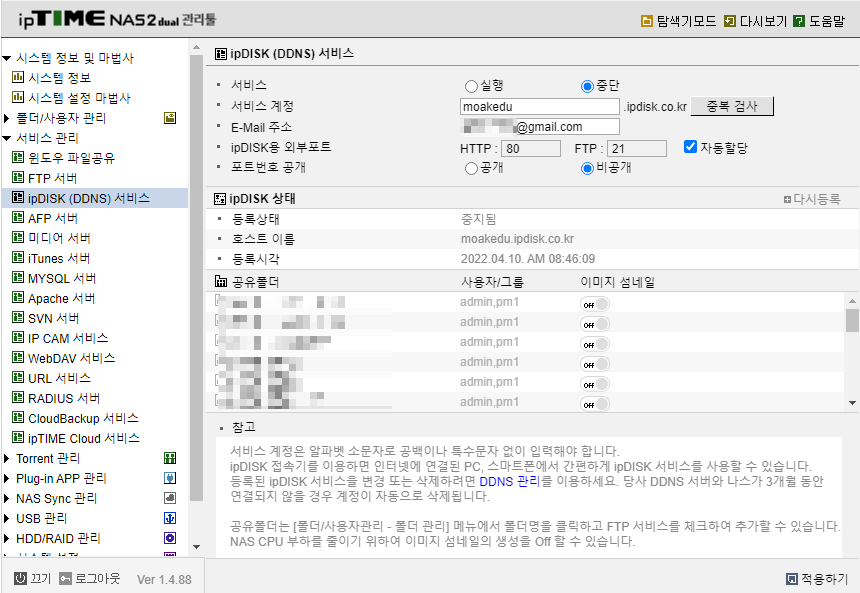Click the USB 관리 USB icon

point(170,518)
